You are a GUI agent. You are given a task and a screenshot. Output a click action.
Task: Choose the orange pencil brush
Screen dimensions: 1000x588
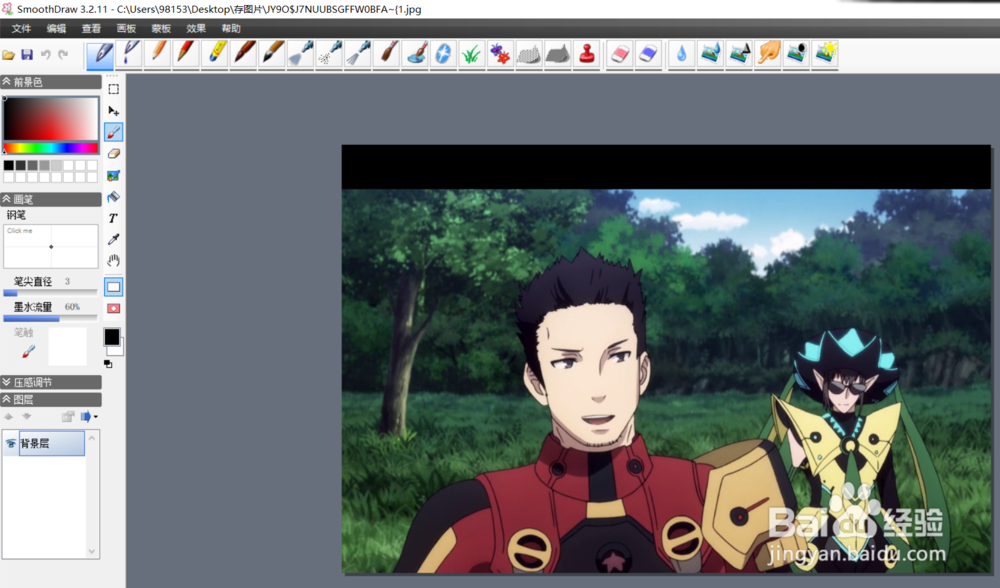(x=158, y=54)
